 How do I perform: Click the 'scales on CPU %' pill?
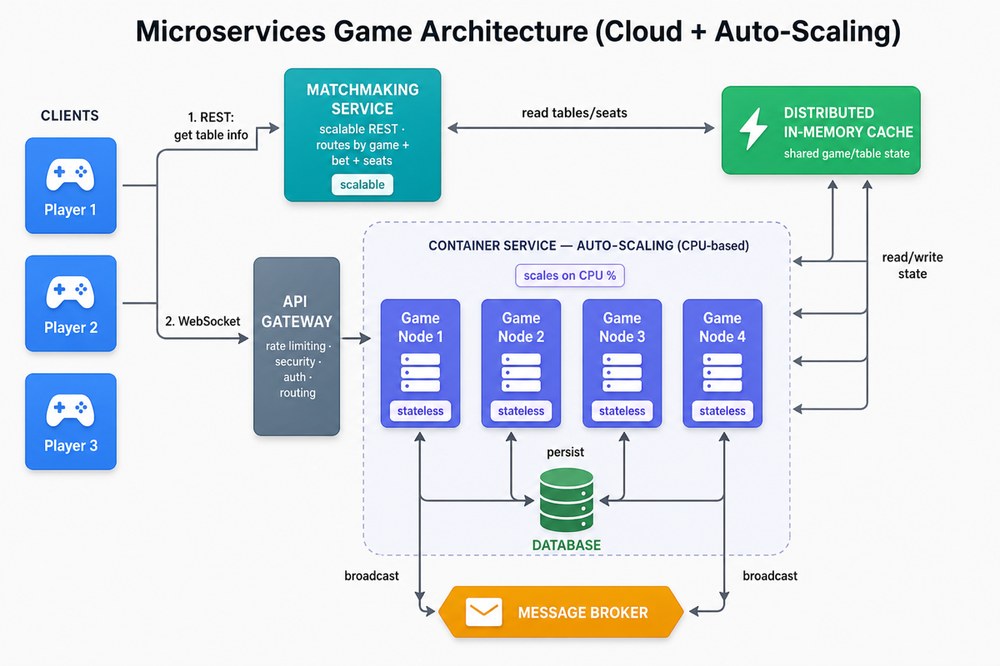pos(570,276)
